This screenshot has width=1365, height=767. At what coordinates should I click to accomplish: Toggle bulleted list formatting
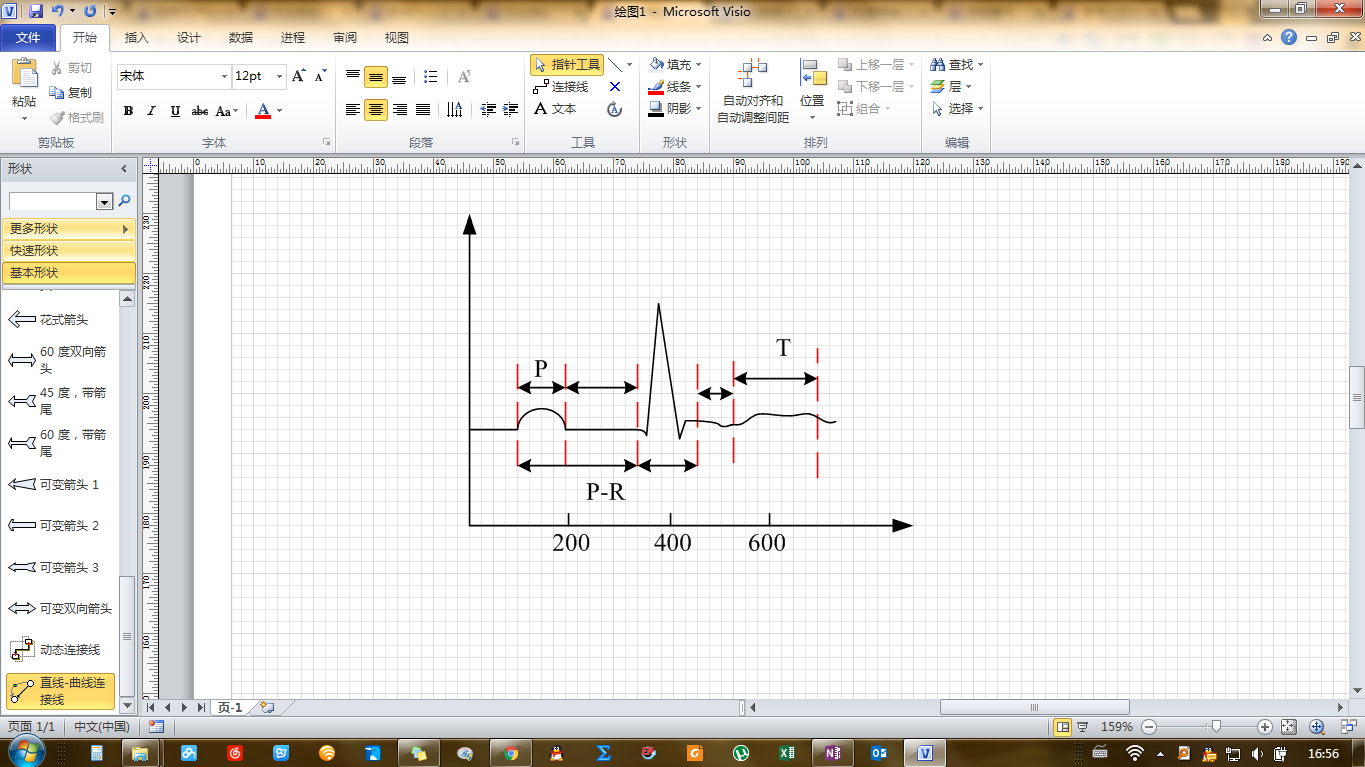click(x=431, y=77)
